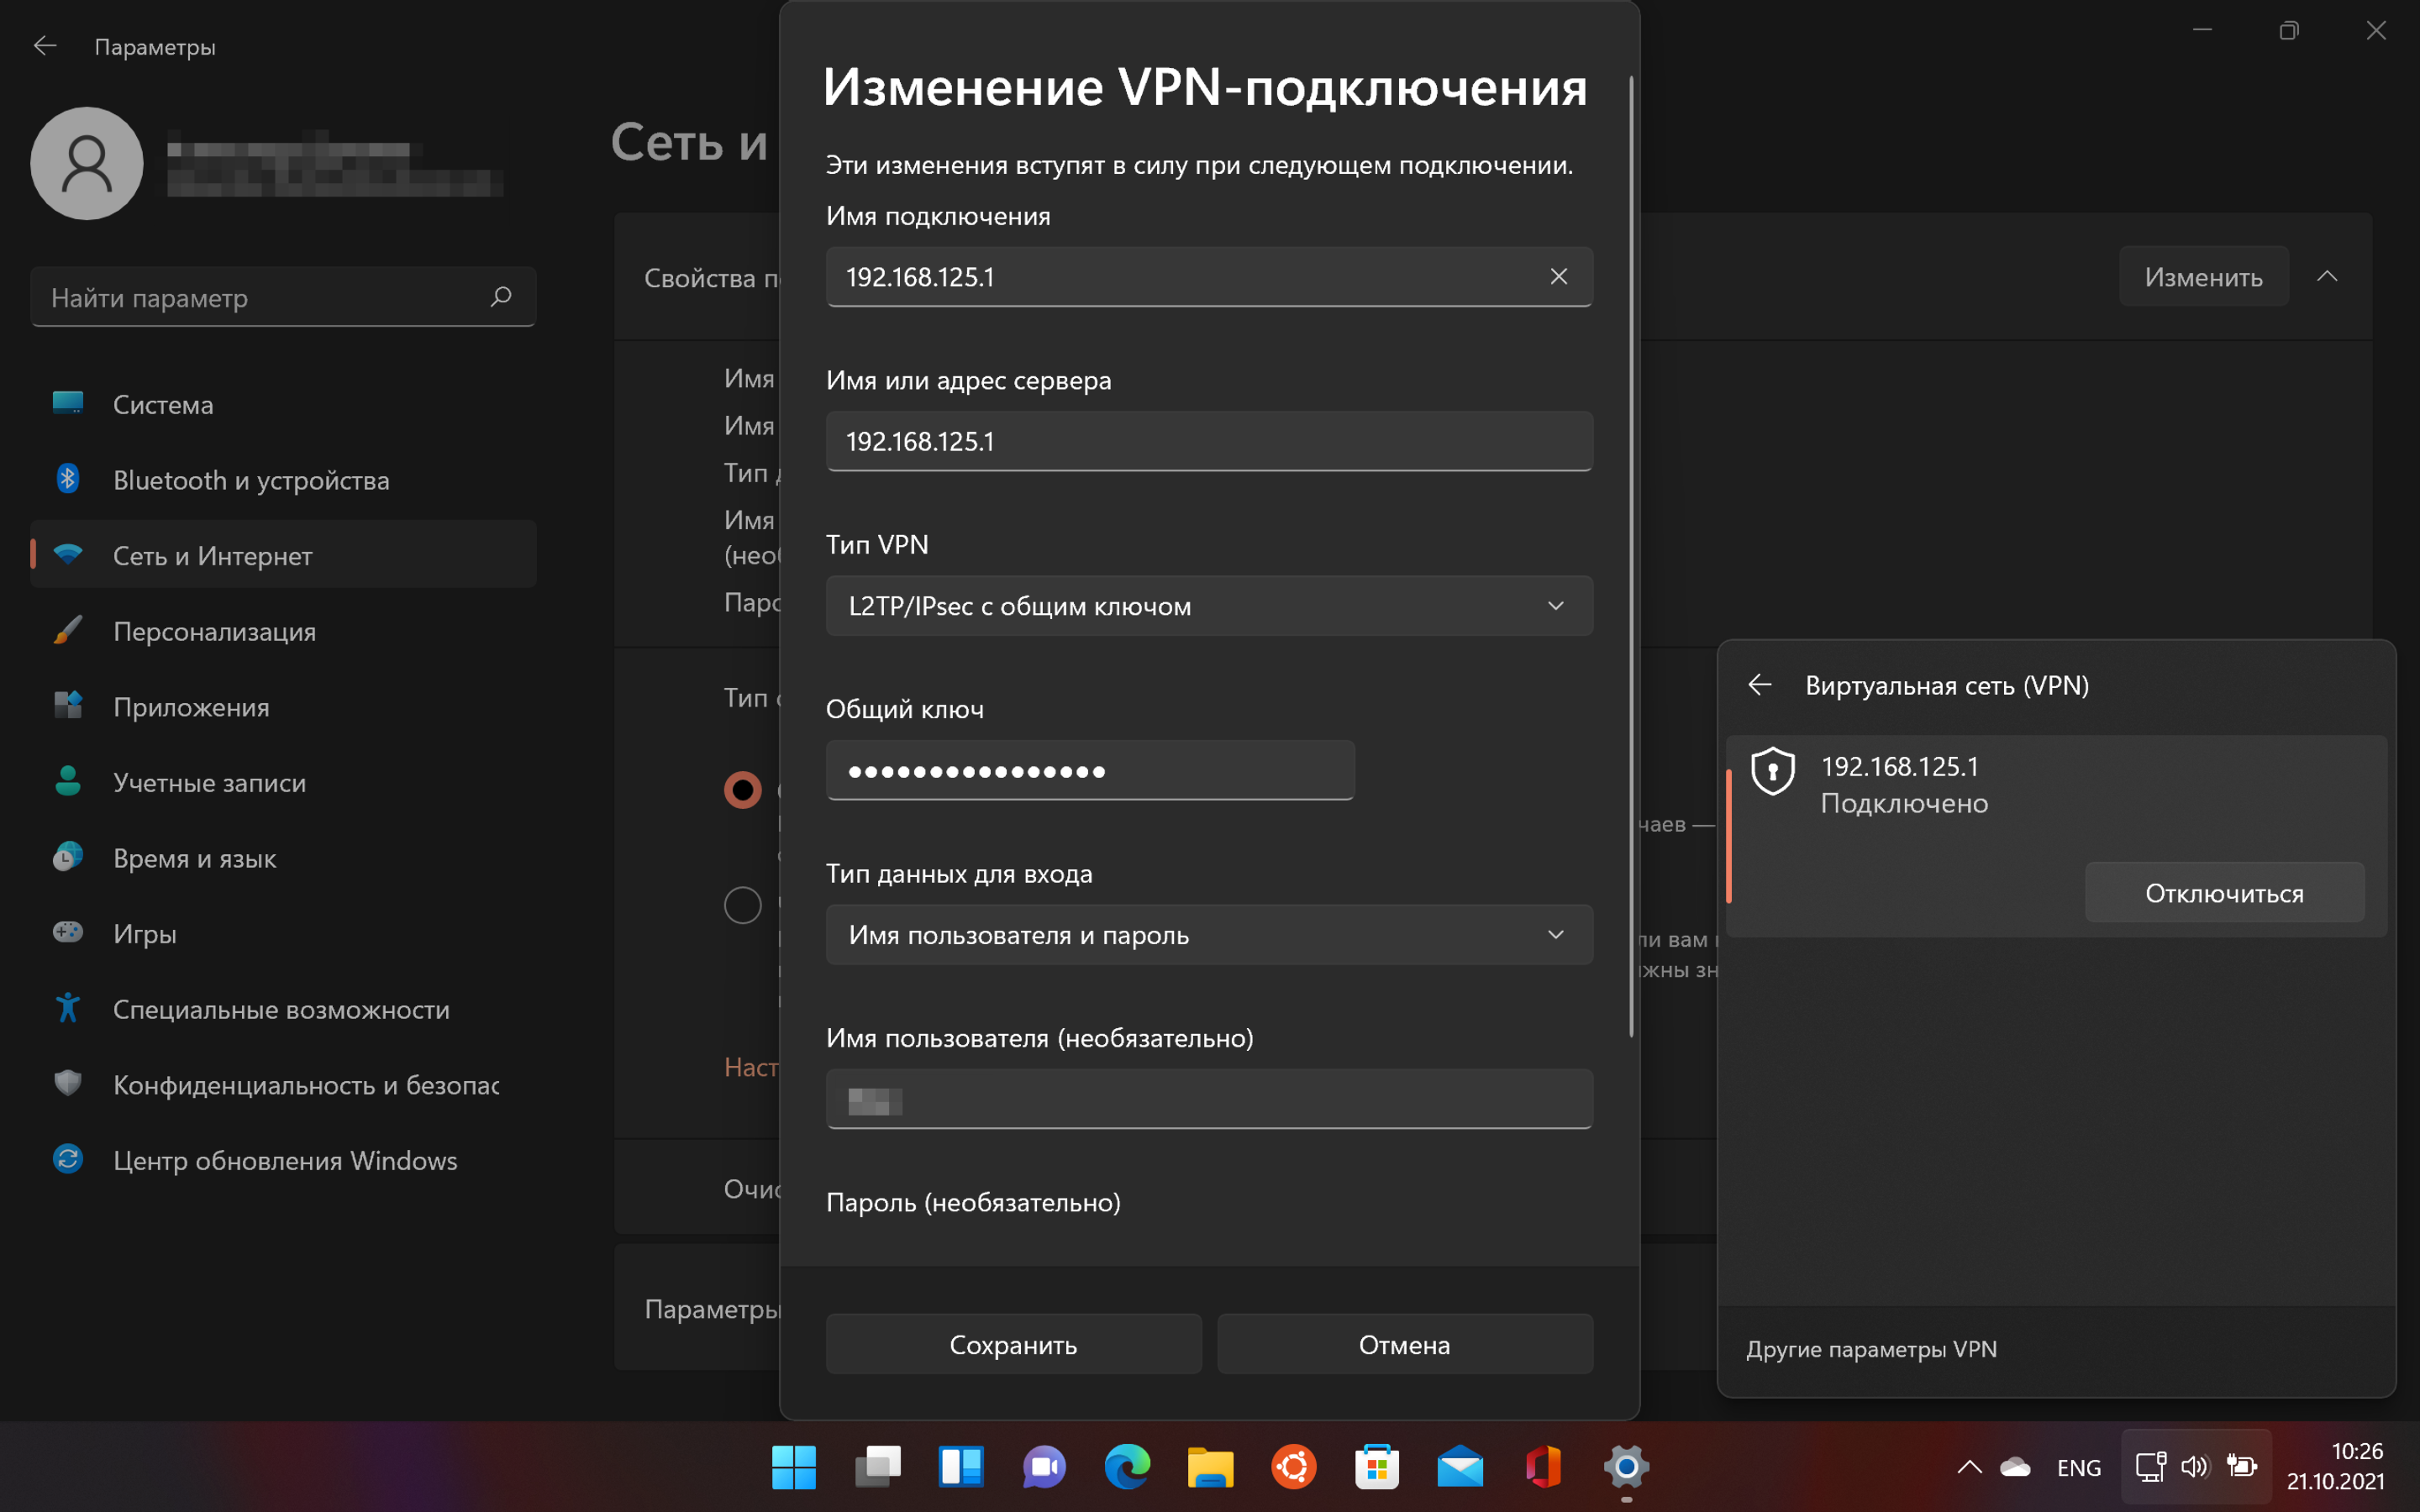Open Центр обновления Windows category
The height and width of the screenshot is (1512, 2420).
(283, 1160)
